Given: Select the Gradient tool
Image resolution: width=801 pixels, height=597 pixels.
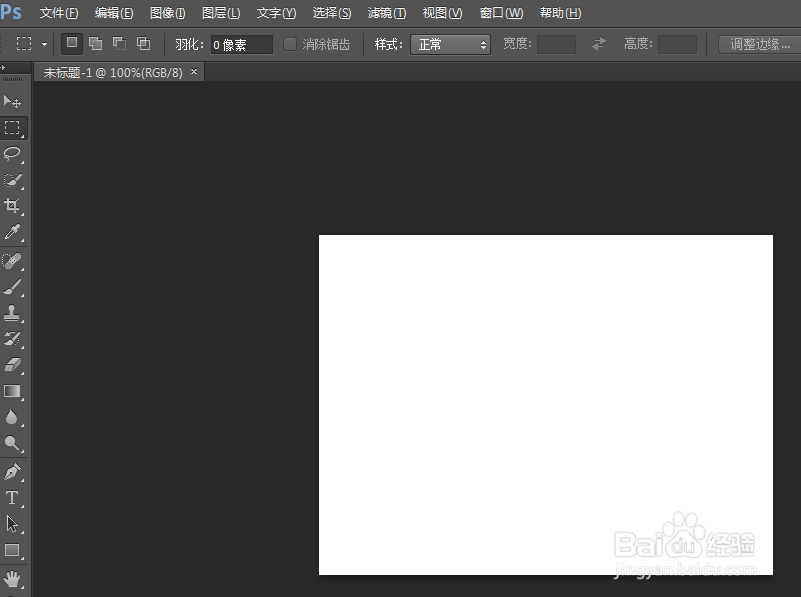Looking at the screenshot, I should tap(12, 391).
